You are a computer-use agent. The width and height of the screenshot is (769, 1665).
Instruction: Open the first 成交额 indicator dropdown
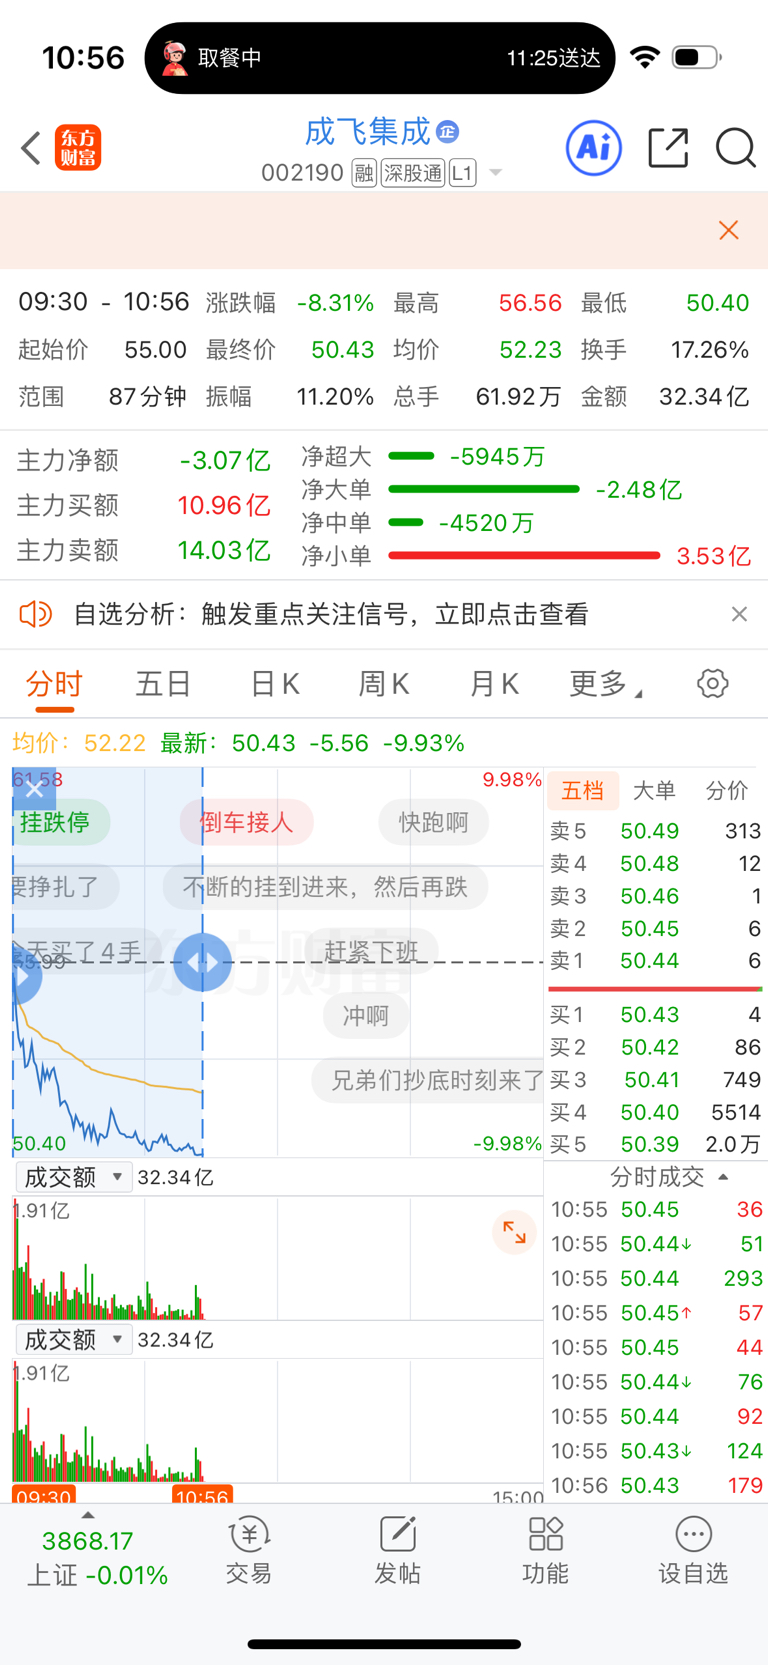point(74,1177)
